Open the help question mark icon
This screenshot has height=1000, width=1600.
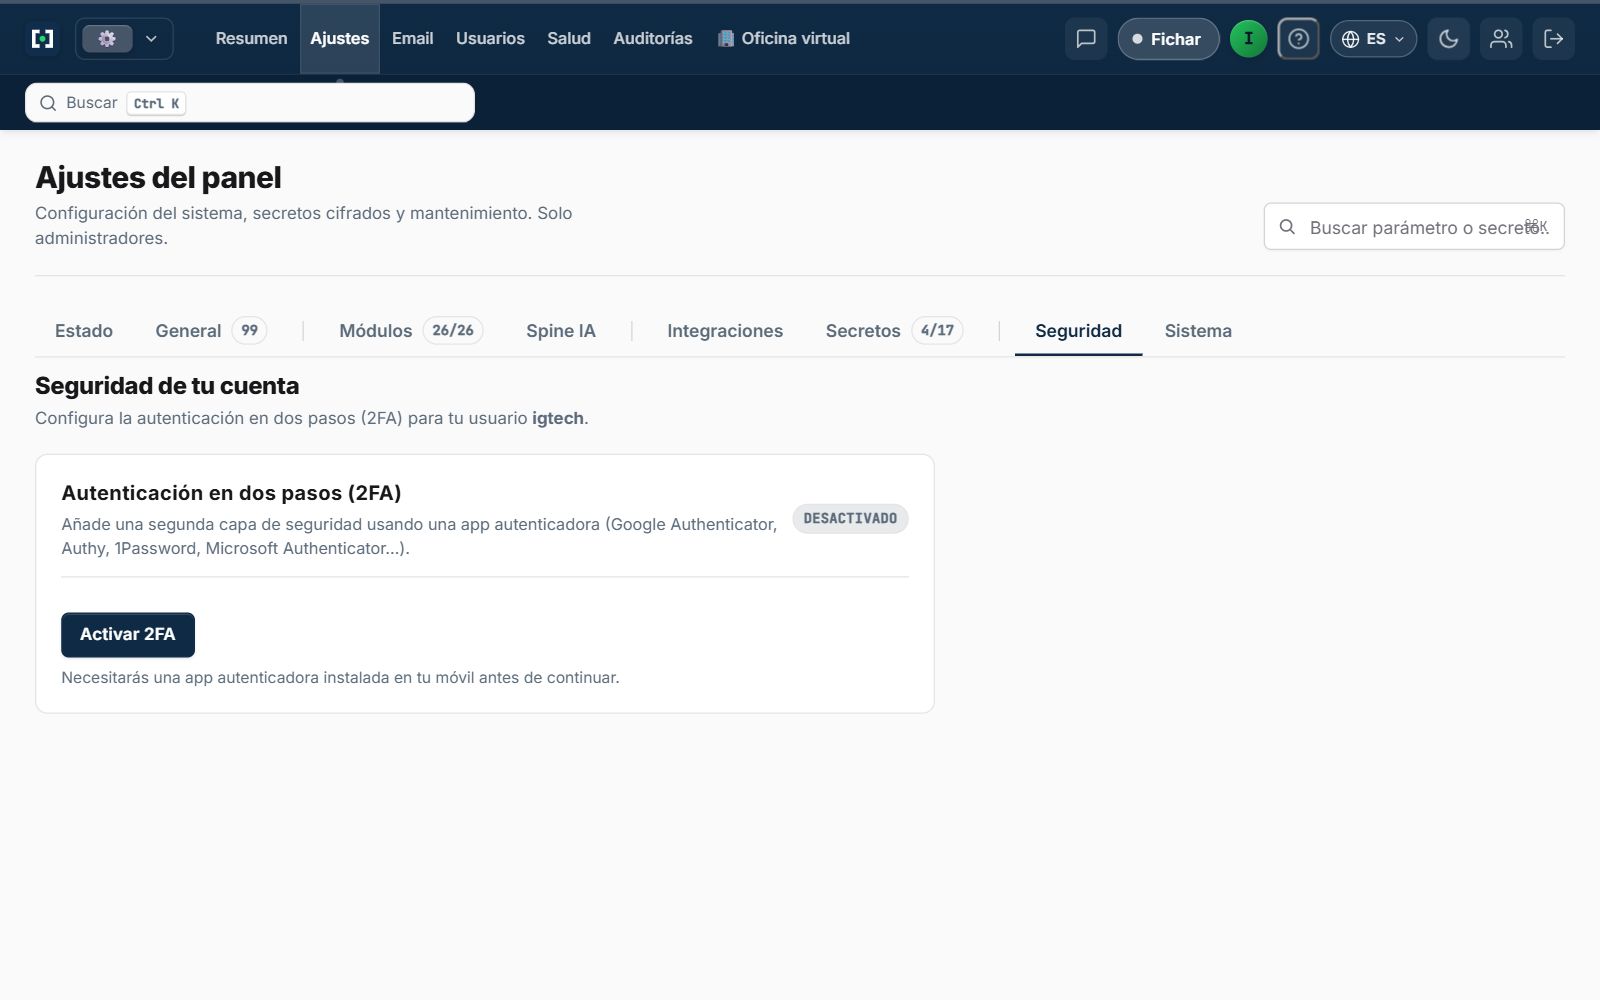1298,39
